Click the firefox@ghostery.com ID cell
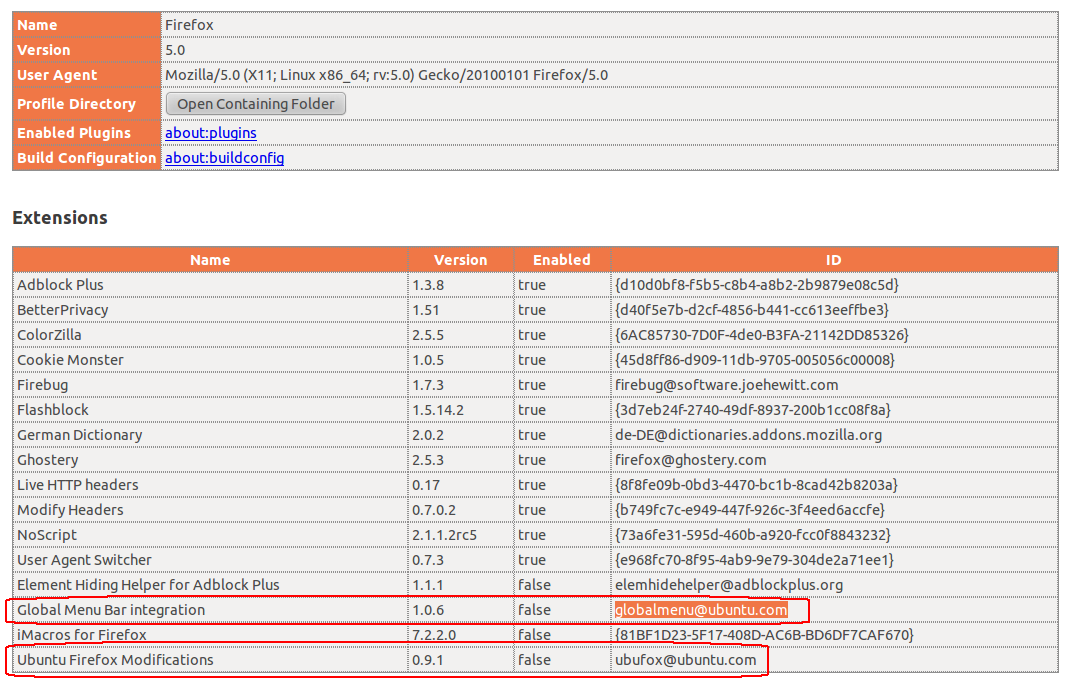 690,460
